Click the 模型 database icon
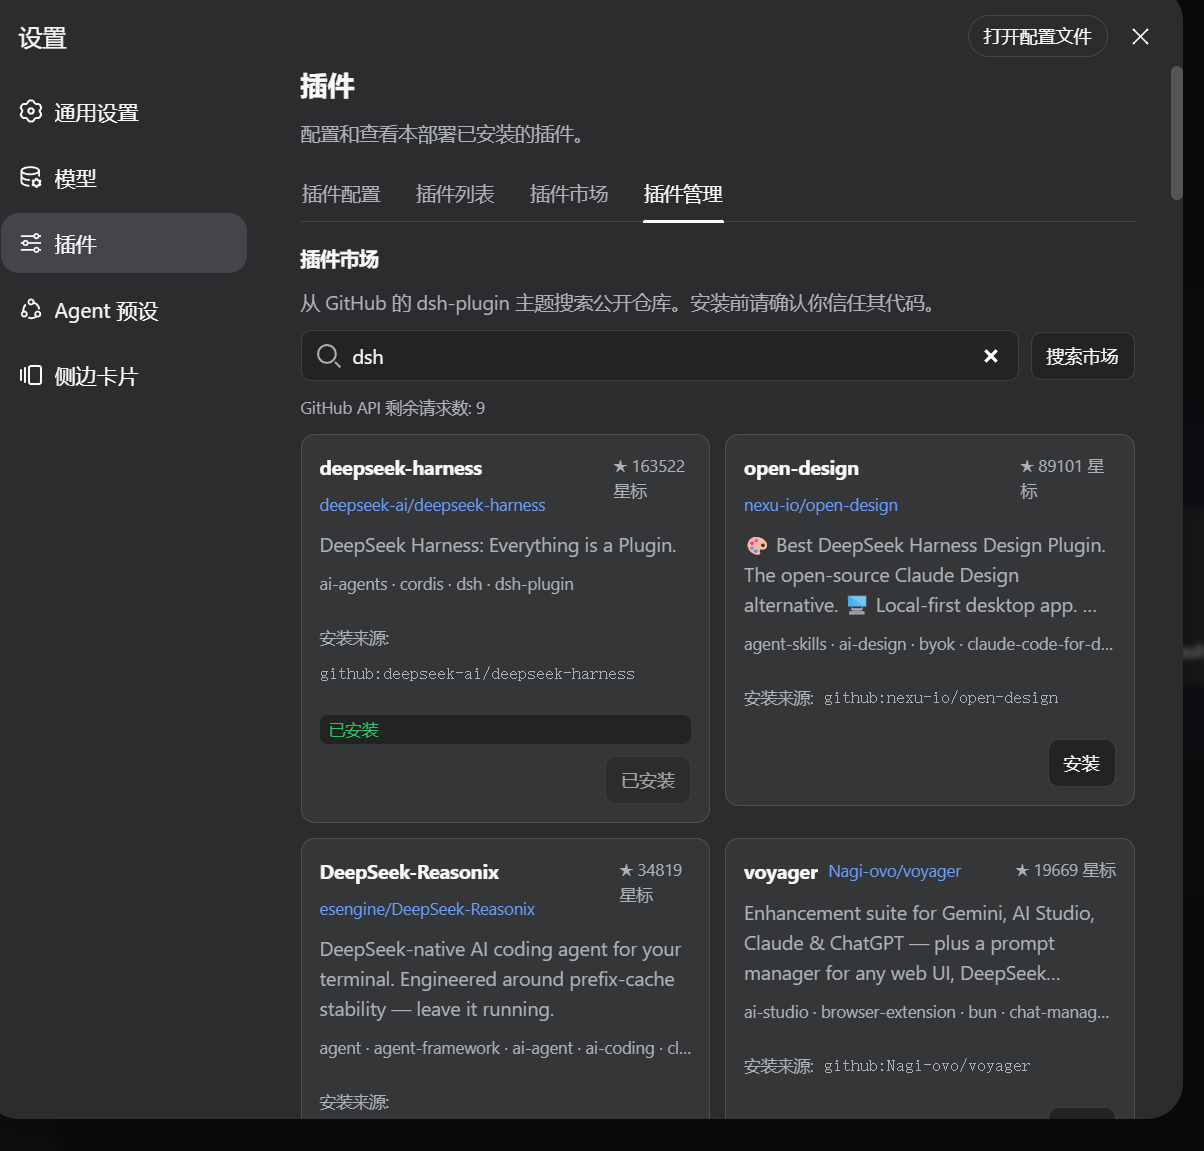 tap(31, 177)
